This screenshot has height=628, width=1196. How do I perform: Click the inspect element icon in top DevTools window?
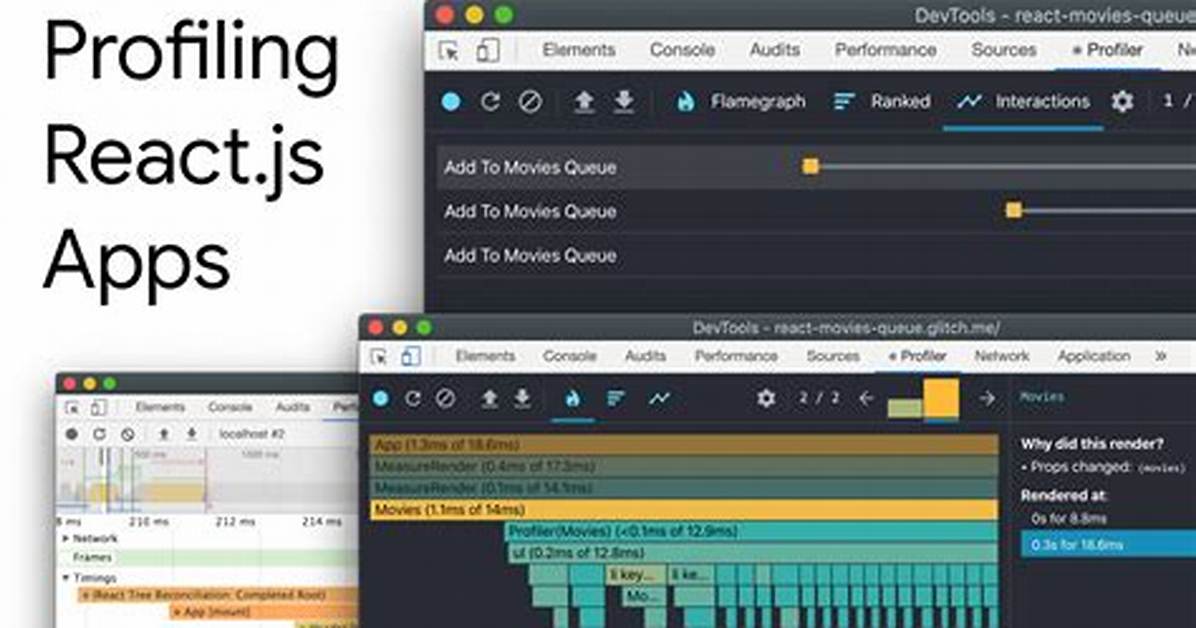coord(449,50)
